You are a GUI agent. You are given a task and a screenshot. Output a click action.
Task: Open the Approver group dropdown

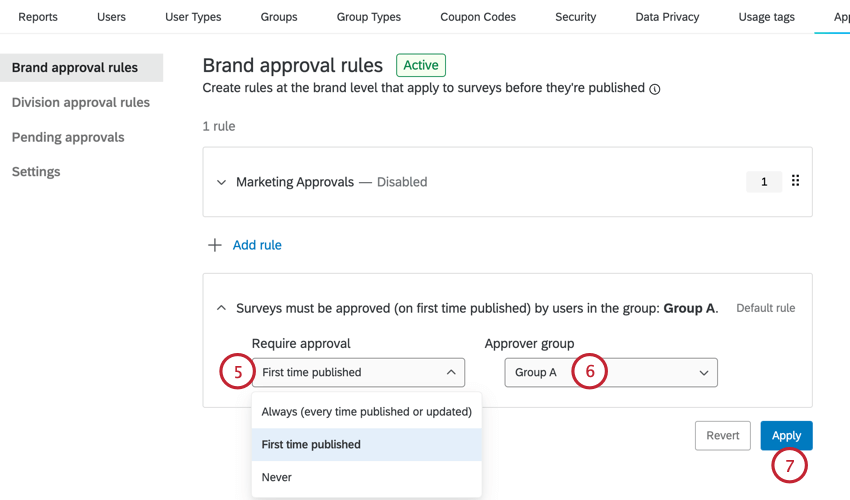click(x=610, y=372)
